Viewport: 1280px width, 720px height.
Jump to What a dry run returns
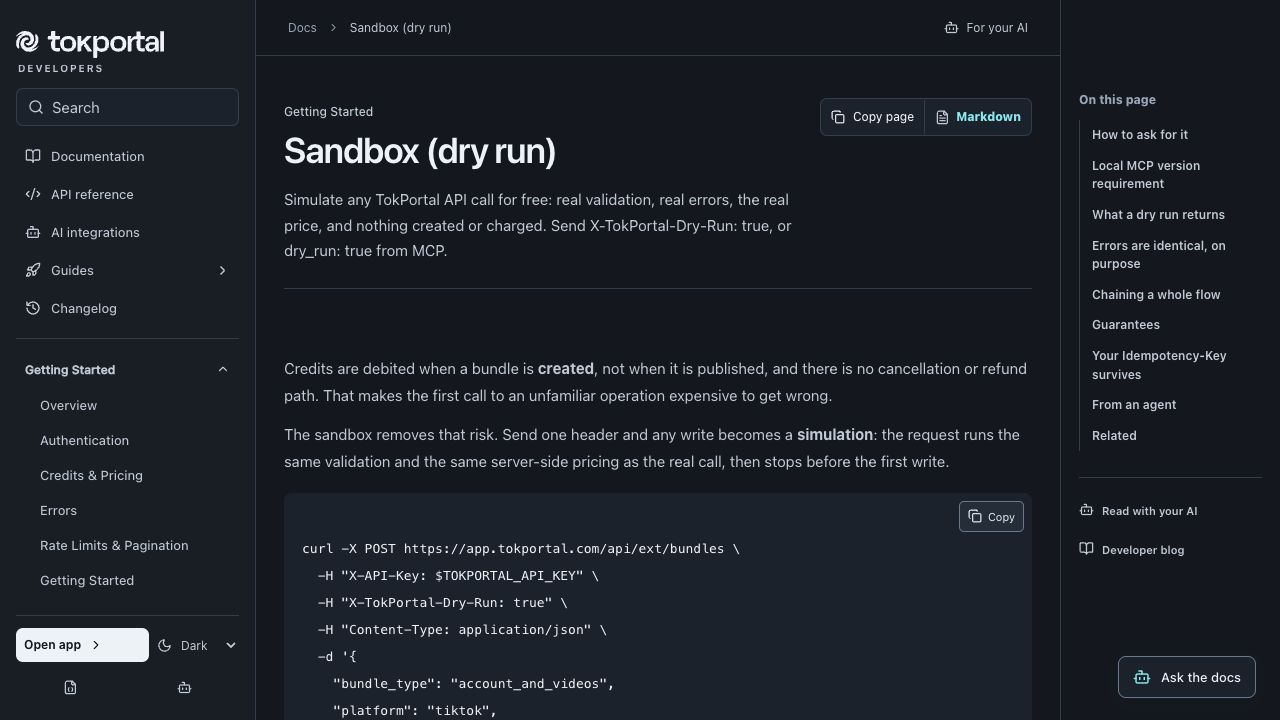pos(1158,214)
